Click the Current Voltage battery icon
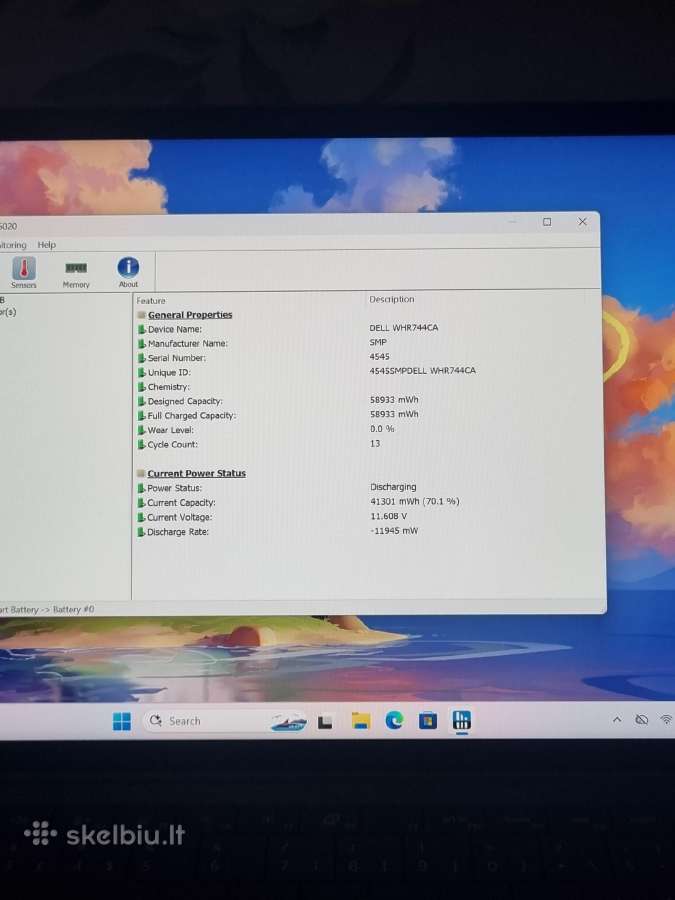This screenshot has height=900, width=675. click(141, 517)
